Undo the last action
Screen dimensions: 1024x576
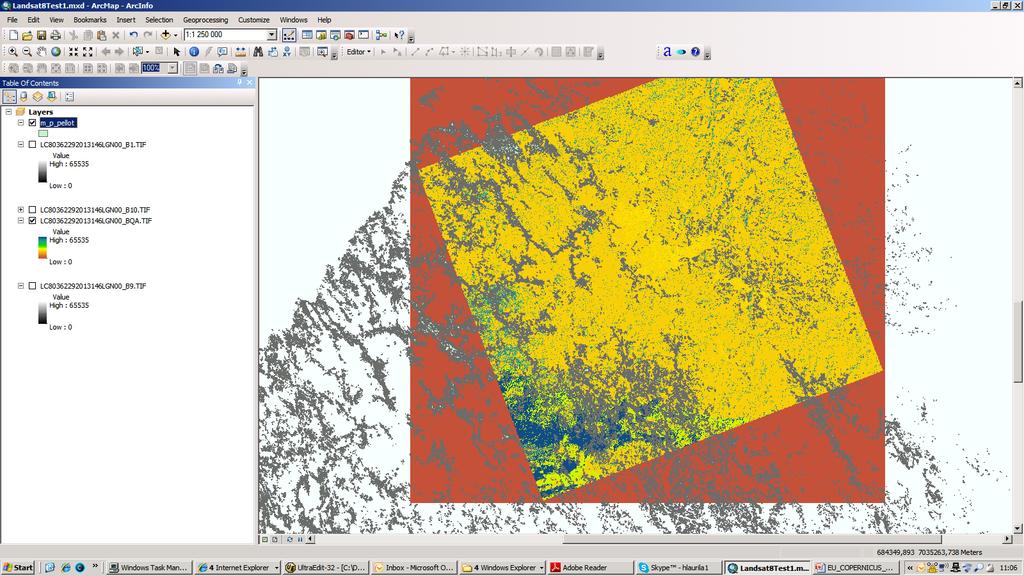(133, 35)
